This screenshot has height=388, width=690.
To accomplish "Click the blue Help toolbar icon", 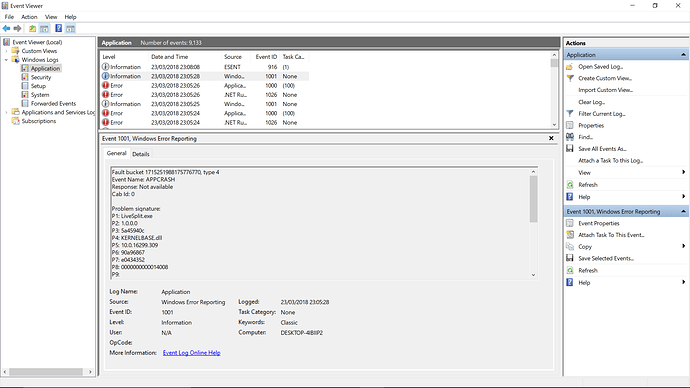I will [x=59, y=29].
